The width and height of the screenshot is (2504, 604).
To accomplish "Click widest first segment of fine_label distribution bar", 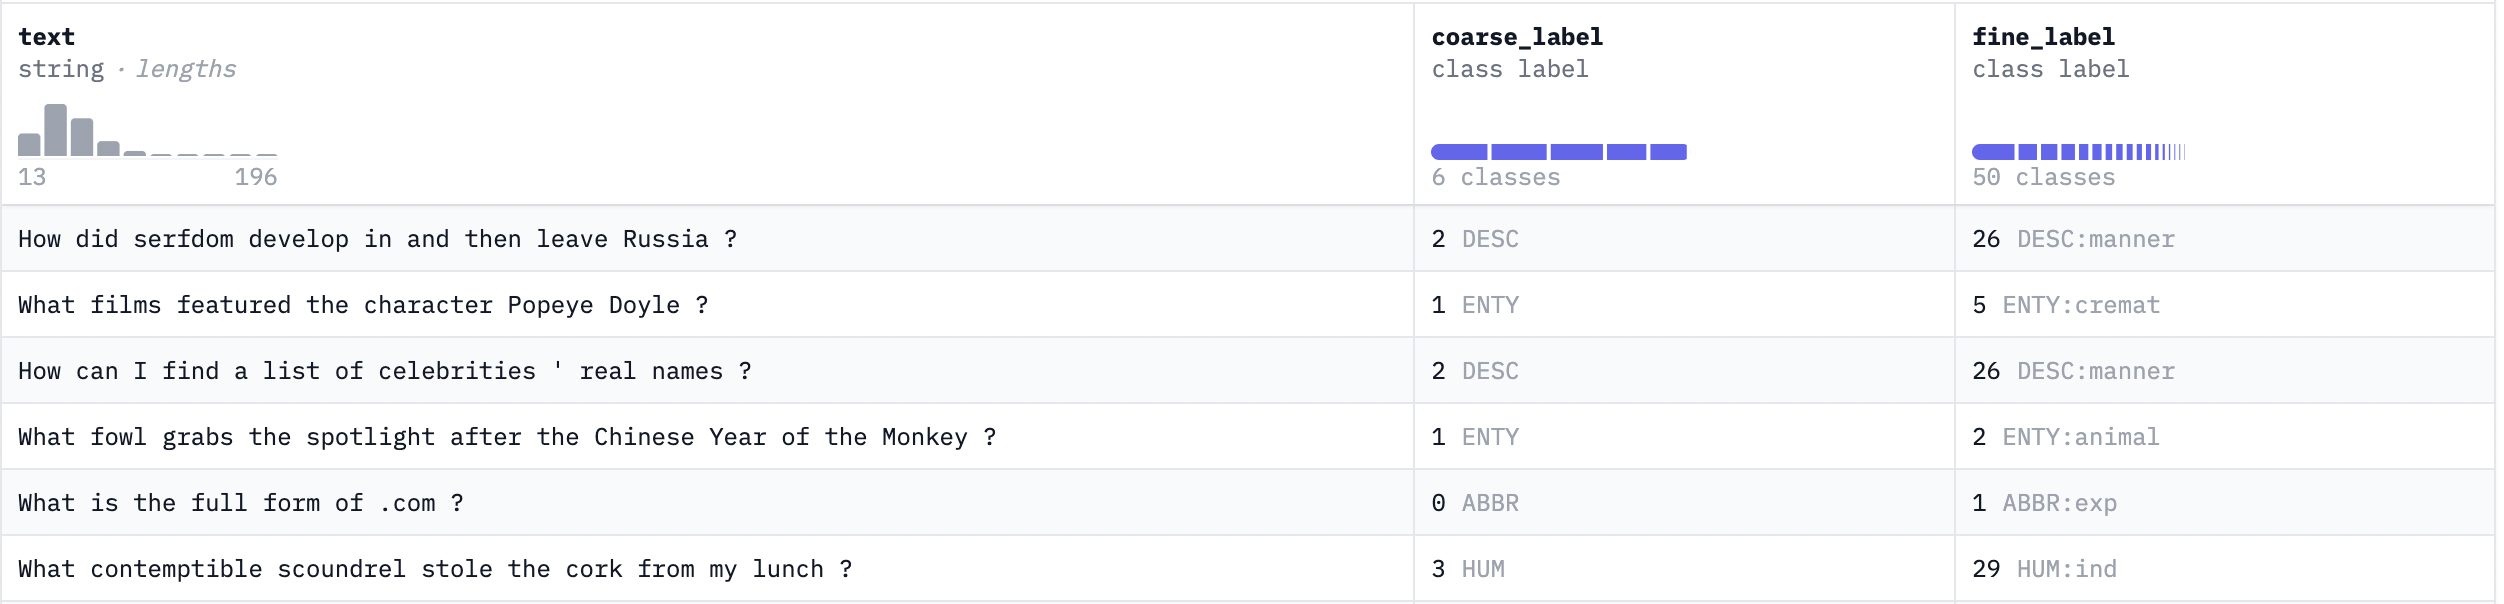I will (x=1992, y=152).
